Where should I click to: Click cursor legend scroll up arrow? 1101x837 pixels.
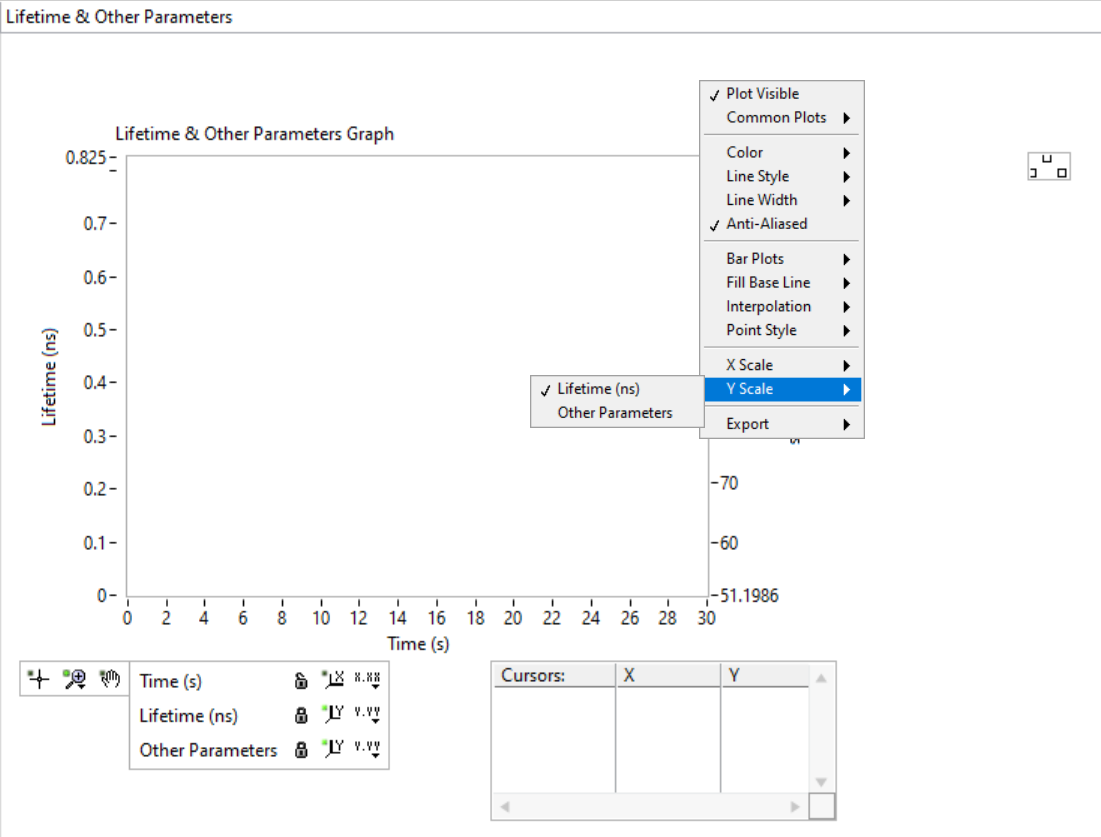coord(821,678)
